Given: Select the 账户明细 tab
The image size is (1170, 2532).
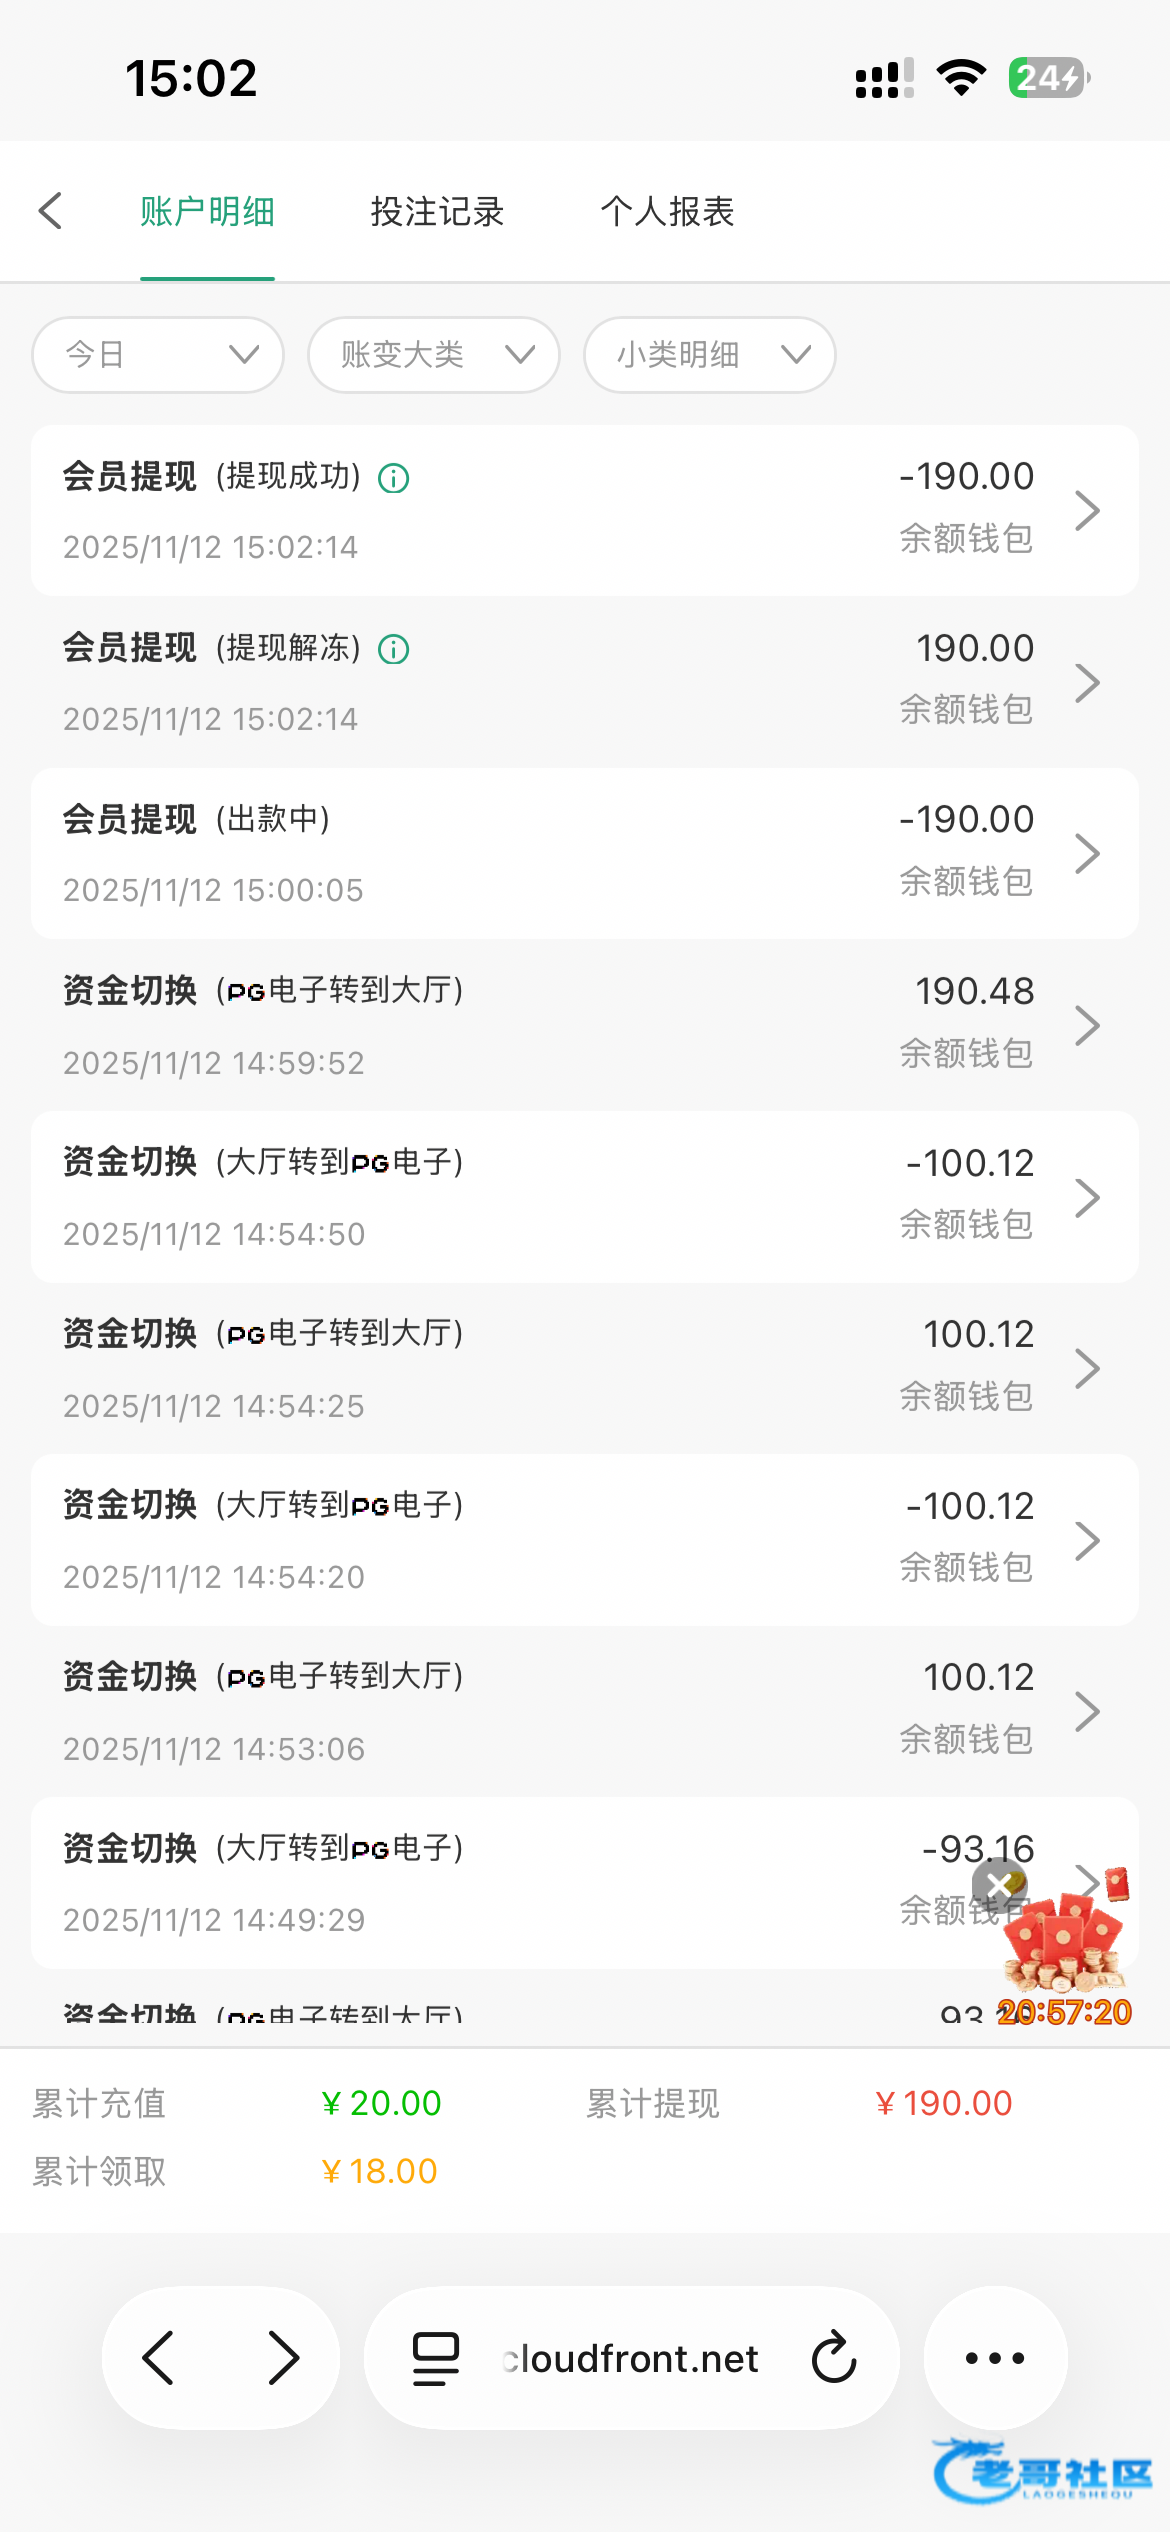Looking at the screenshot, I should pyautogui.click(x=207, y=212).
